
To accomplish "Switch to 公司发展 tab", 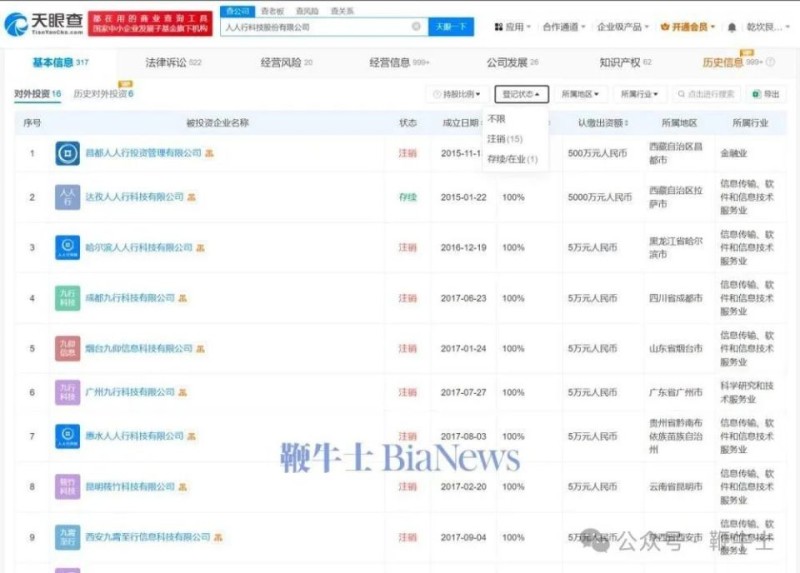I will pyautogui.click(x=512, y=62).
